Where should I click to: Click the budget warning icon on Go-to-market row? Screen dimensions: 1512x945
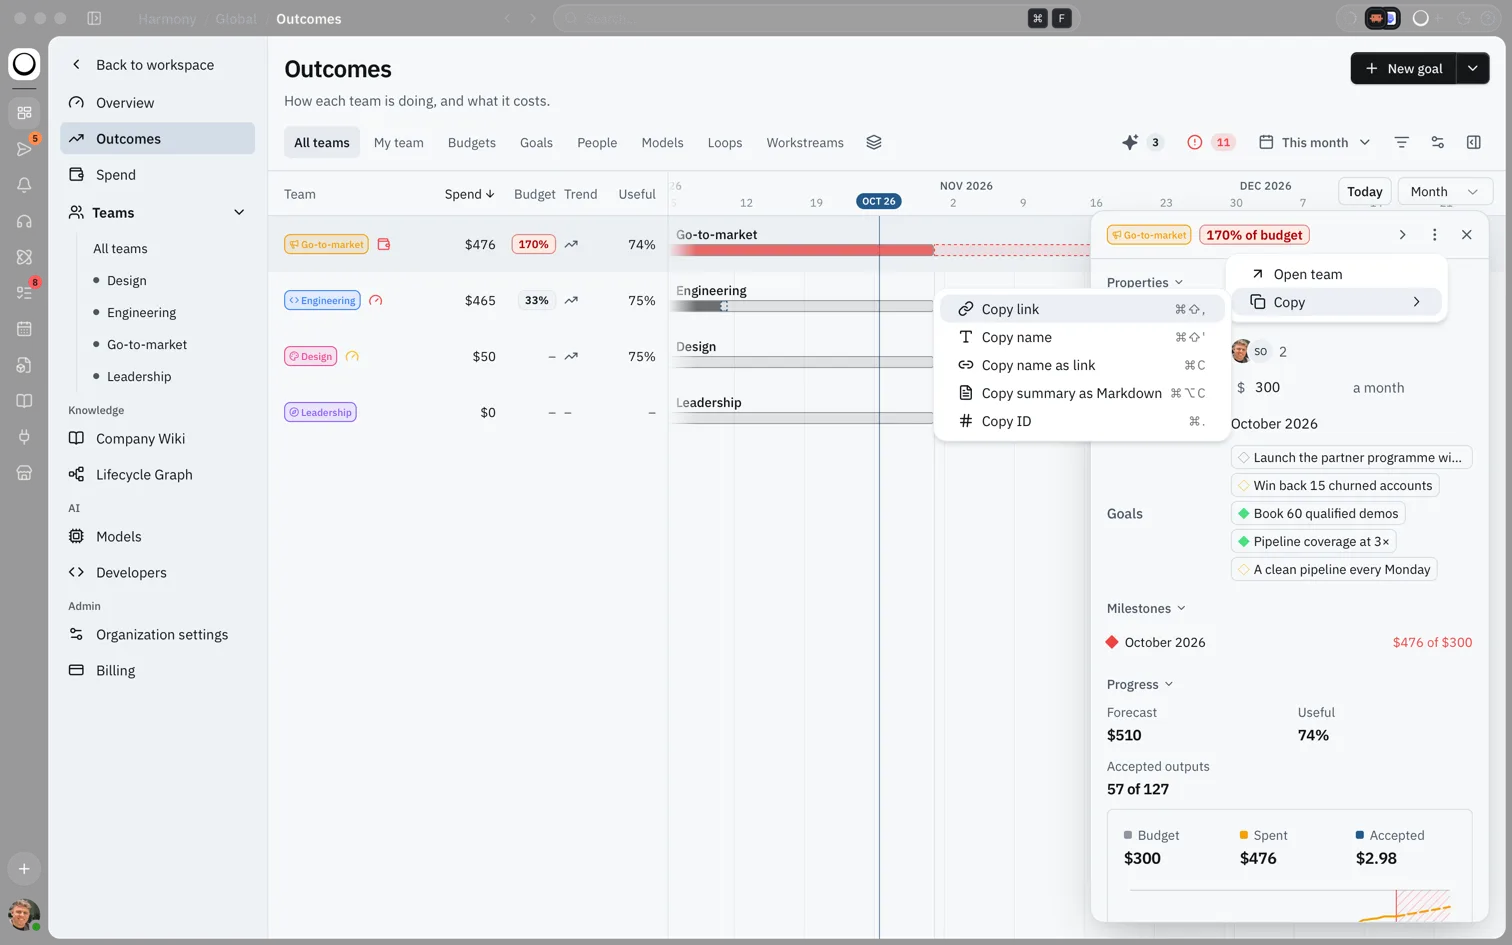[x=383, y=244]
